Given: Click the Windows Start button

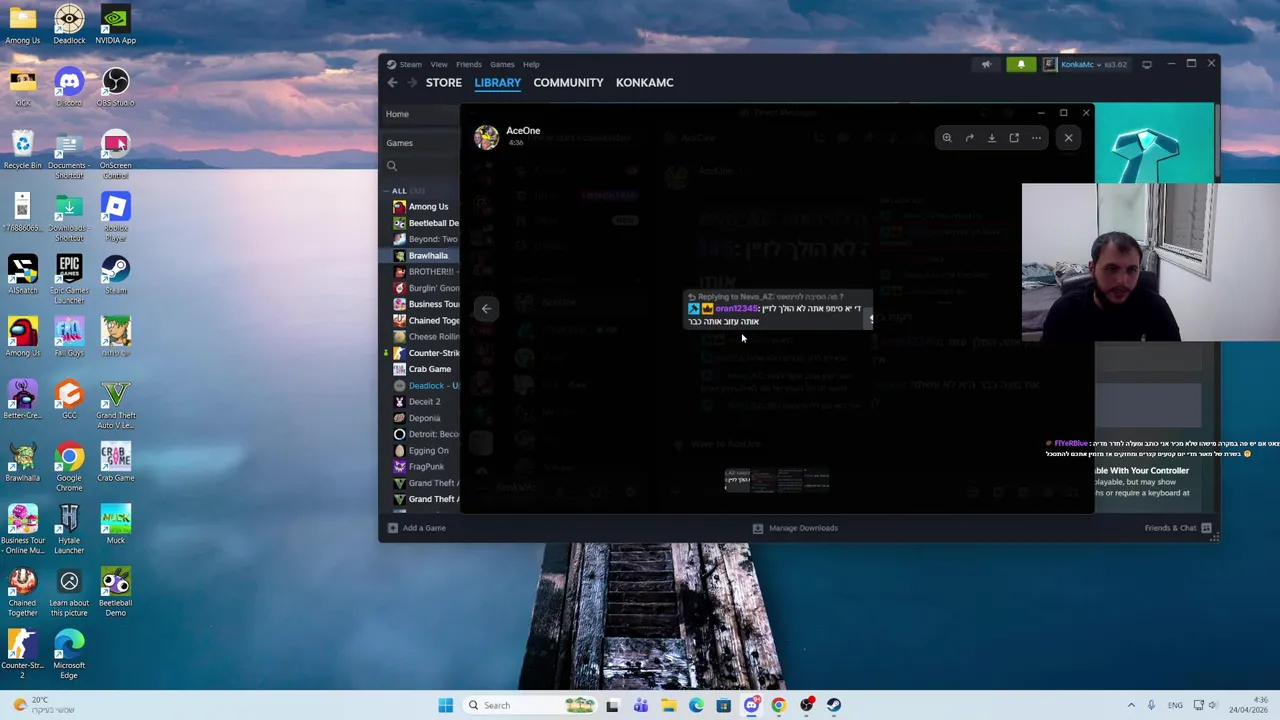Looking at the screenshot, I should pyautogui.click(x=445, y=705).
